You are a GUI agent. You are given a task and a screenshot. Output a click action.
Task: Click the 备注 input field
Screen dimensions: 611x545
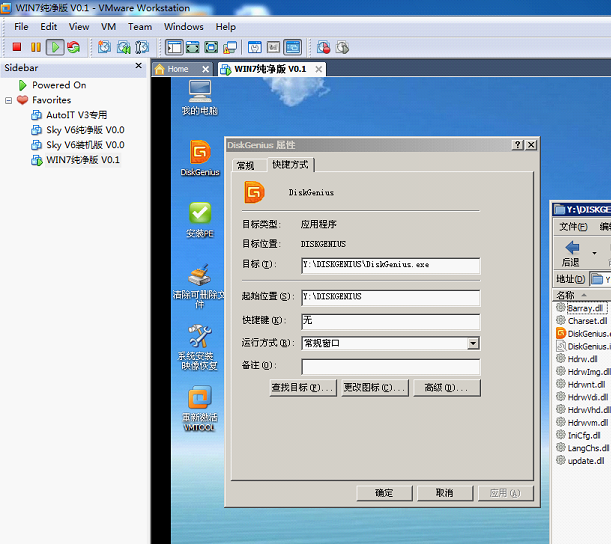390,367
